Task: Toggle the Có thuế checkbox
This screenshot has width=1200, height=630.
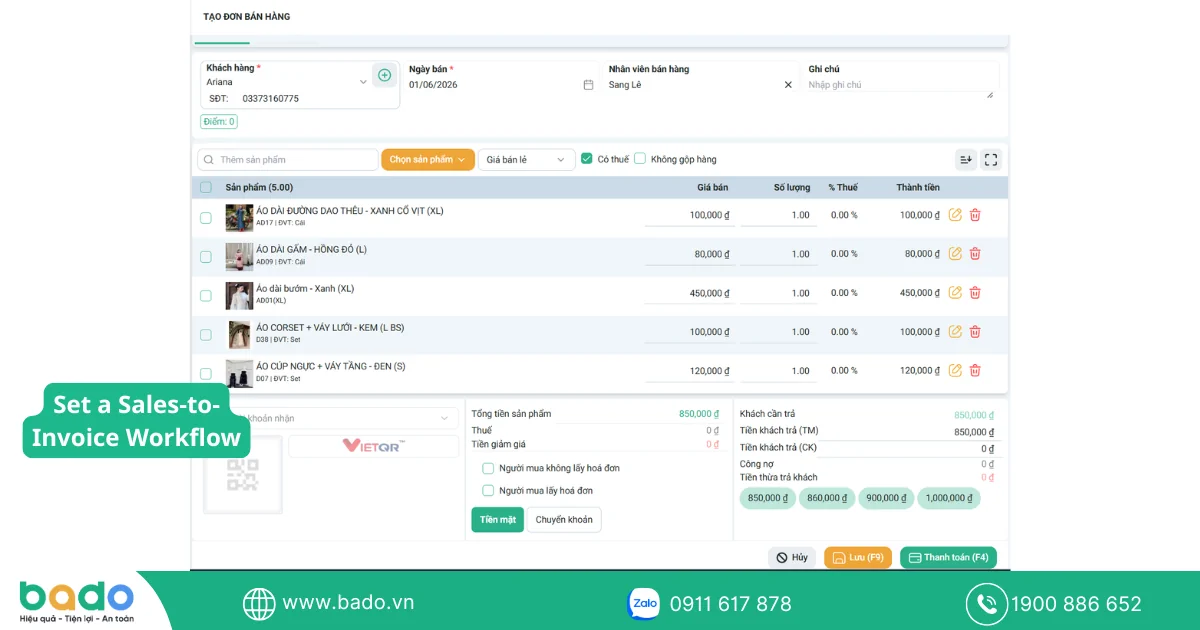Action: [x=587, y=159]
